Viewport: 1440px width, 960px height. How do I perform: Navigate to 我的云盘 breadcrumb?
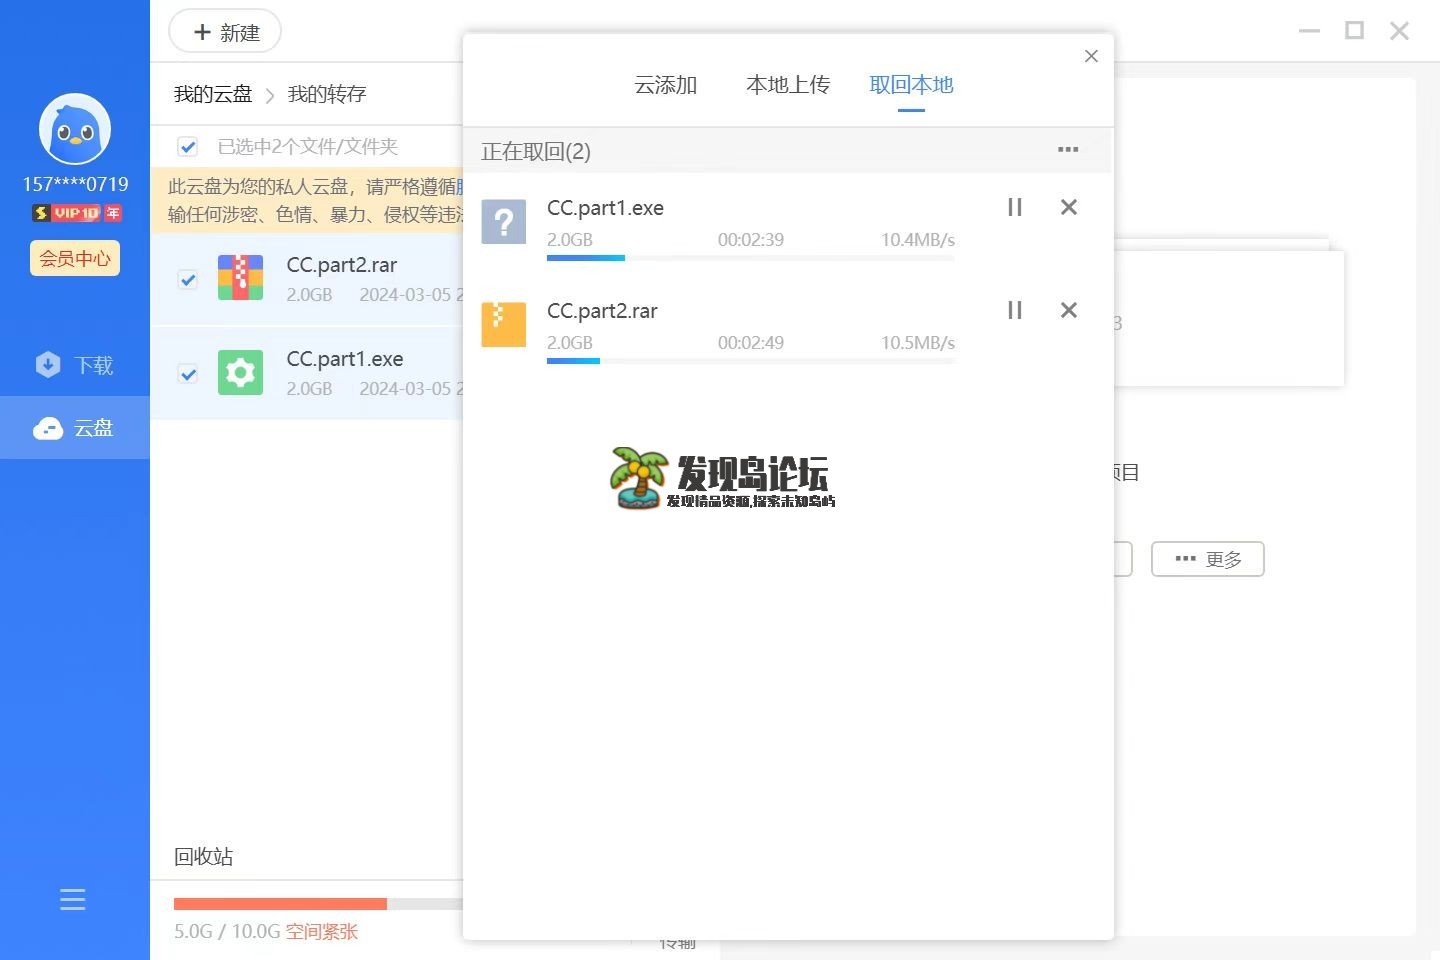[x=213, y=94]
